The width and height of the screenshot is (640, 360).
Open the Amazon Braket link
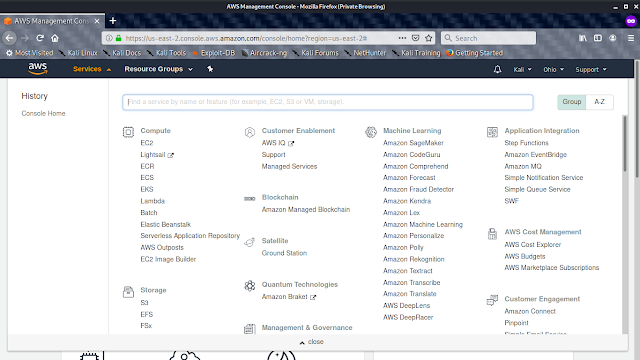pyautogui.click(x=289, y=297)
